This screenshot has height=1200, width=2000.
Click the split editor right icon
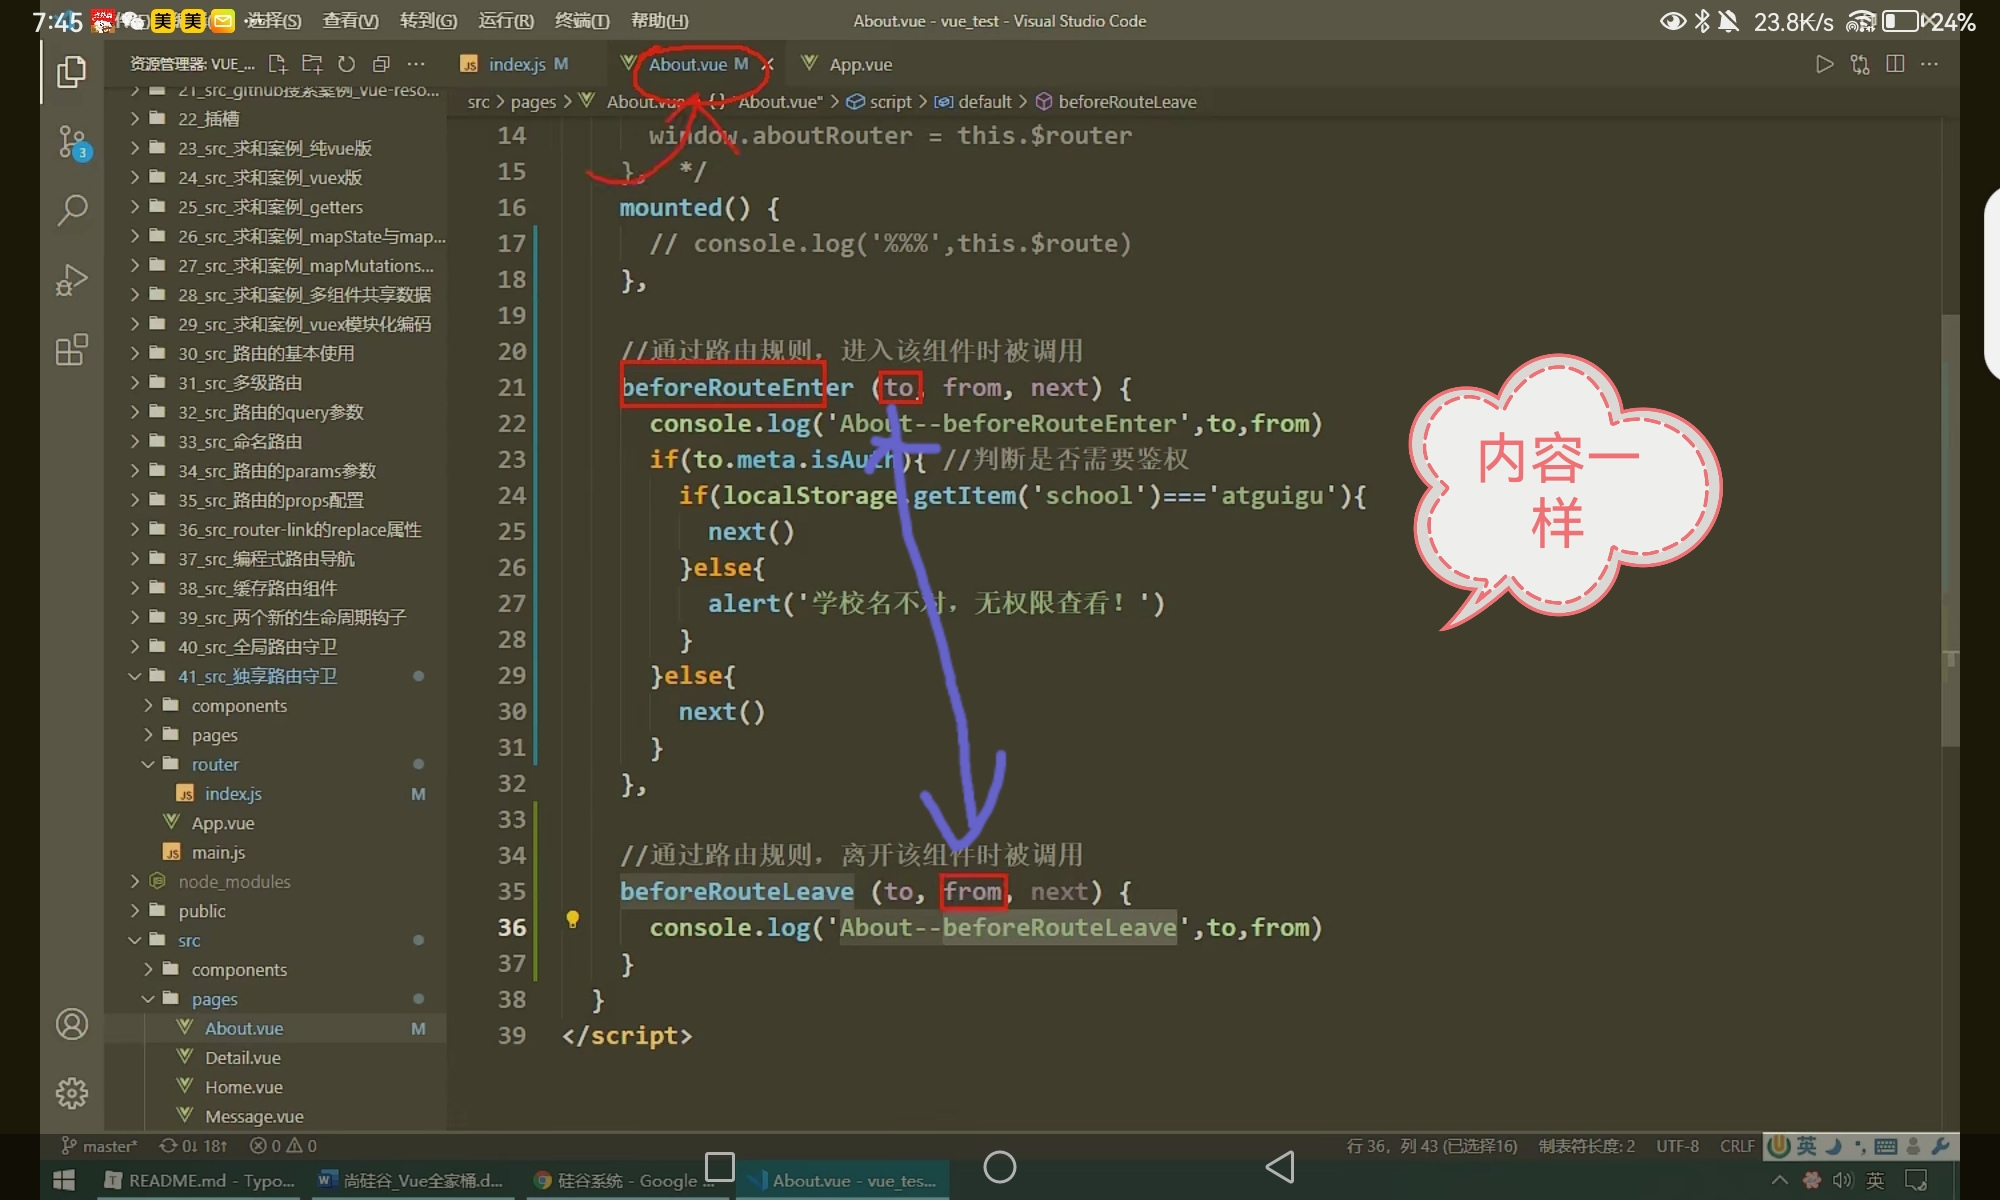point(1894,64)
